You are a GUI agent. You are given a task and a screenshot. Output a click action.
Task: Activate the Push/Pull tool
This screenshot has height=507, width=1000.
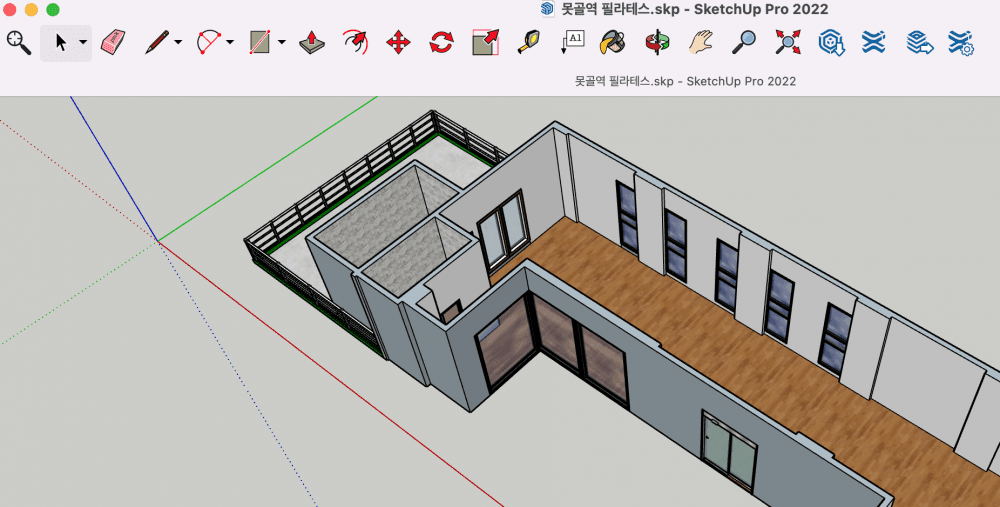[x=312, y=43]
